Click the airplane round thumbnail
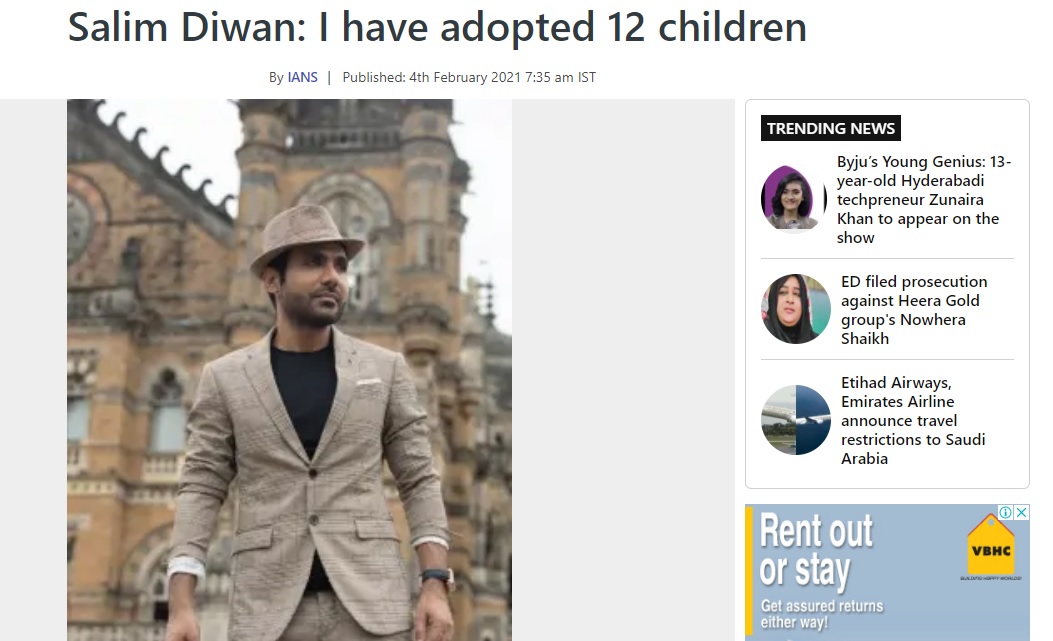Screen dimensions: 1053x641 coord(796,420)
